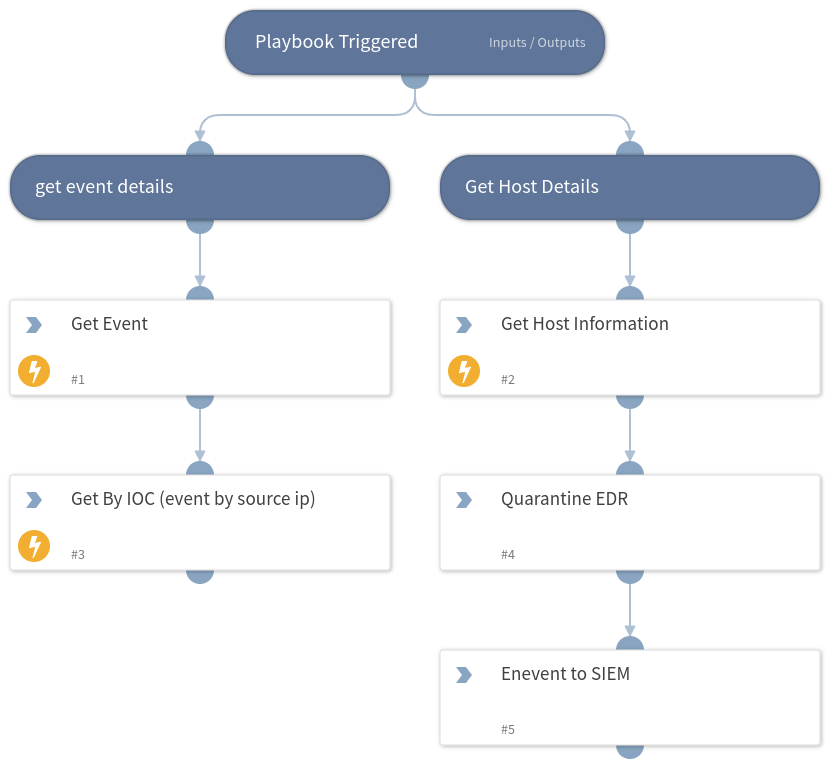Click the chevron icon on Enevent to SIEM
This screenshot has width=830, height=769.
tap(464, 675)
